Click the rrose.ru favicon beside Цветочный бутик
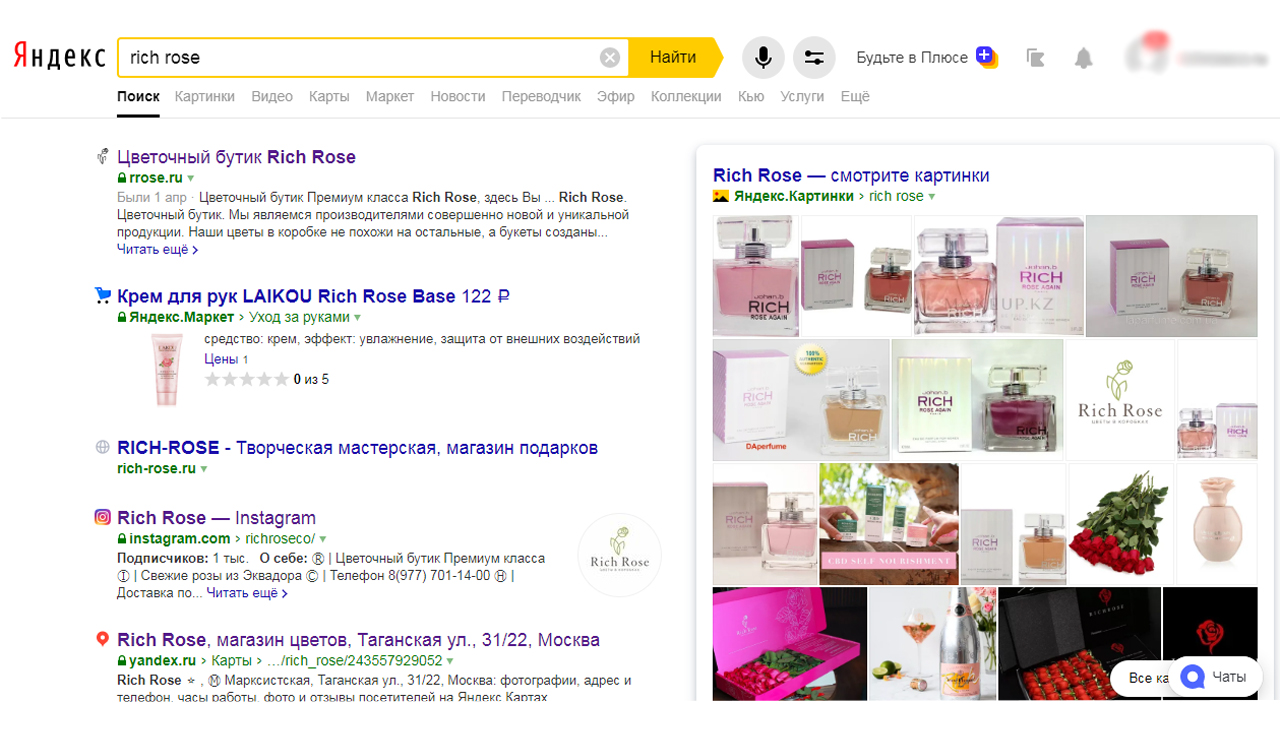The height and width of the screenshot is (743, 1280). pyautogui.click(x=102, y=157)
